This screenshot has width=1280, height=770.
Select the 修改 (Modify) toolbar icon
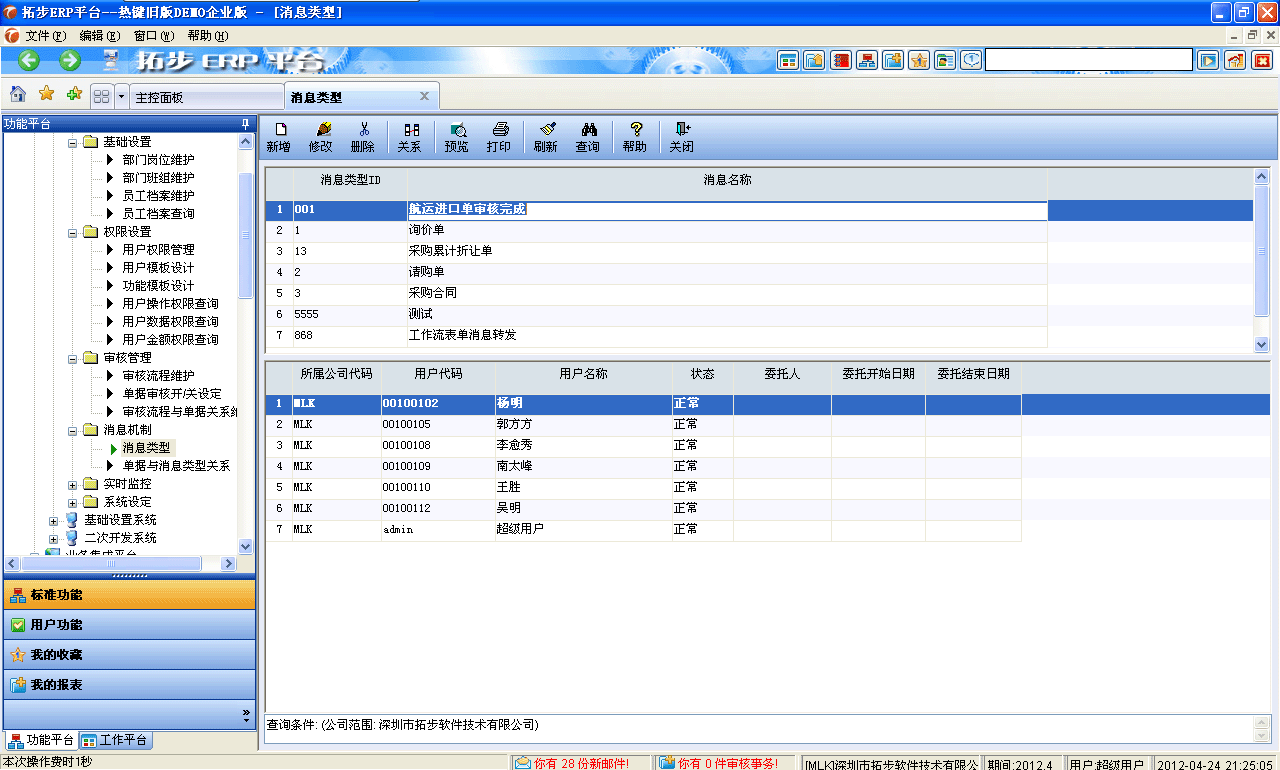point(320,137)
